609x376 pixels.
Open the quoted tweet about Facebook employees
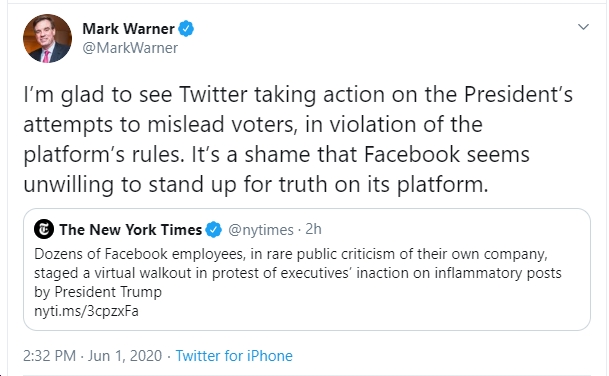coord(307,270)
